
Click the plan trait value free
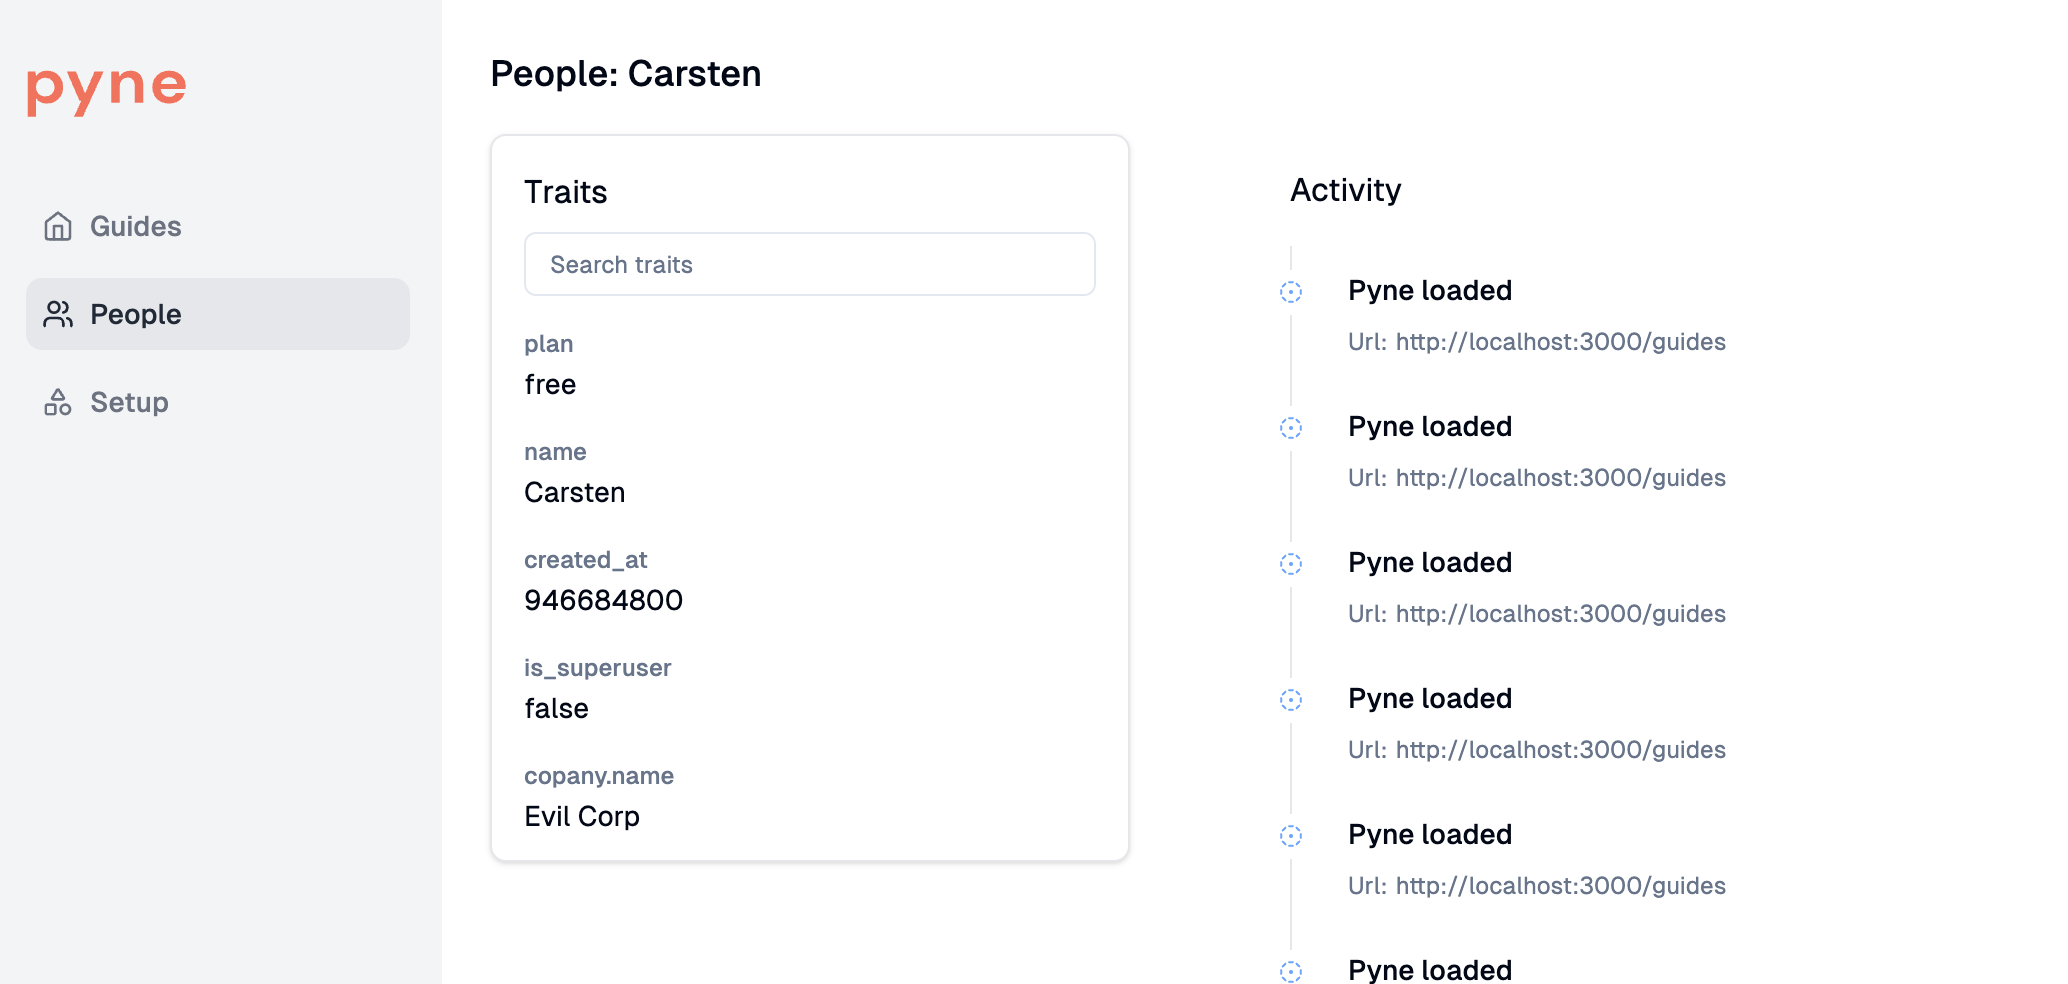point(550,385)
